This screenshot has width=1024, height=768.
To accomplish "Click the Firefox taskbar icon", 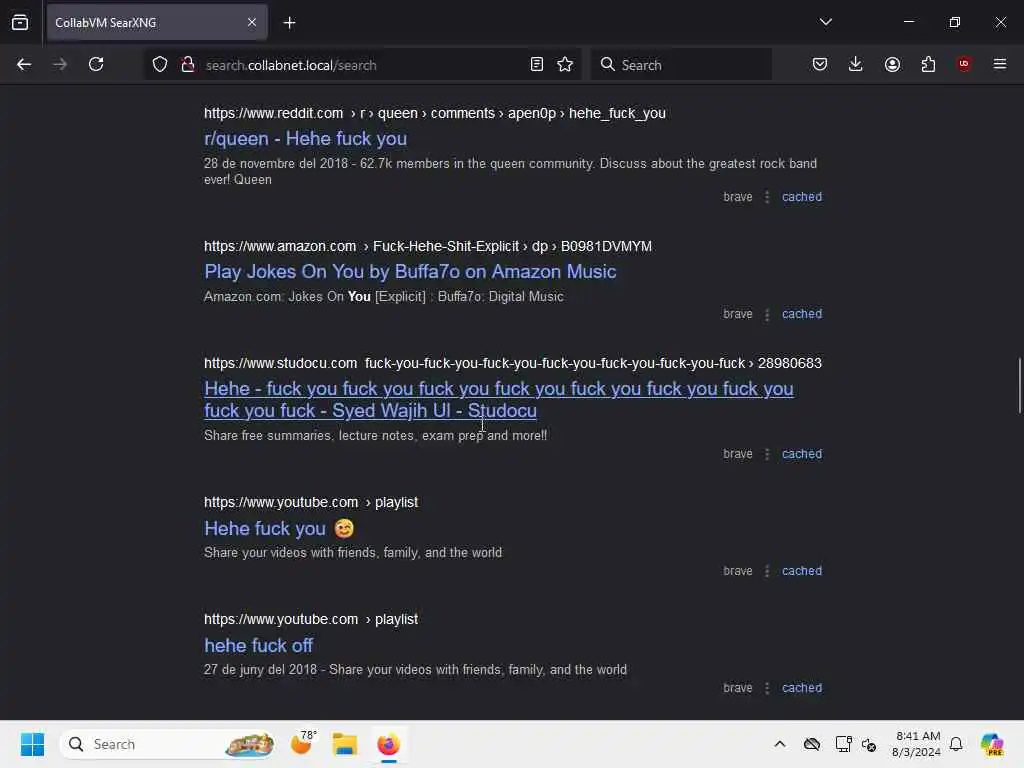I will (x=388, y=744).
